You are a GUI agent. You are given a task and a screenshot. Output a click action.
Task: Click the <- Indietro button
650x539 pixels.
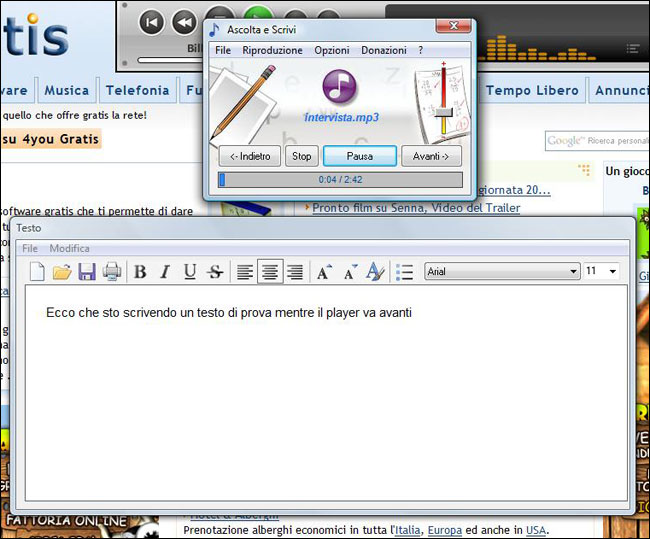pyautogui.click(x=250, y=156)
